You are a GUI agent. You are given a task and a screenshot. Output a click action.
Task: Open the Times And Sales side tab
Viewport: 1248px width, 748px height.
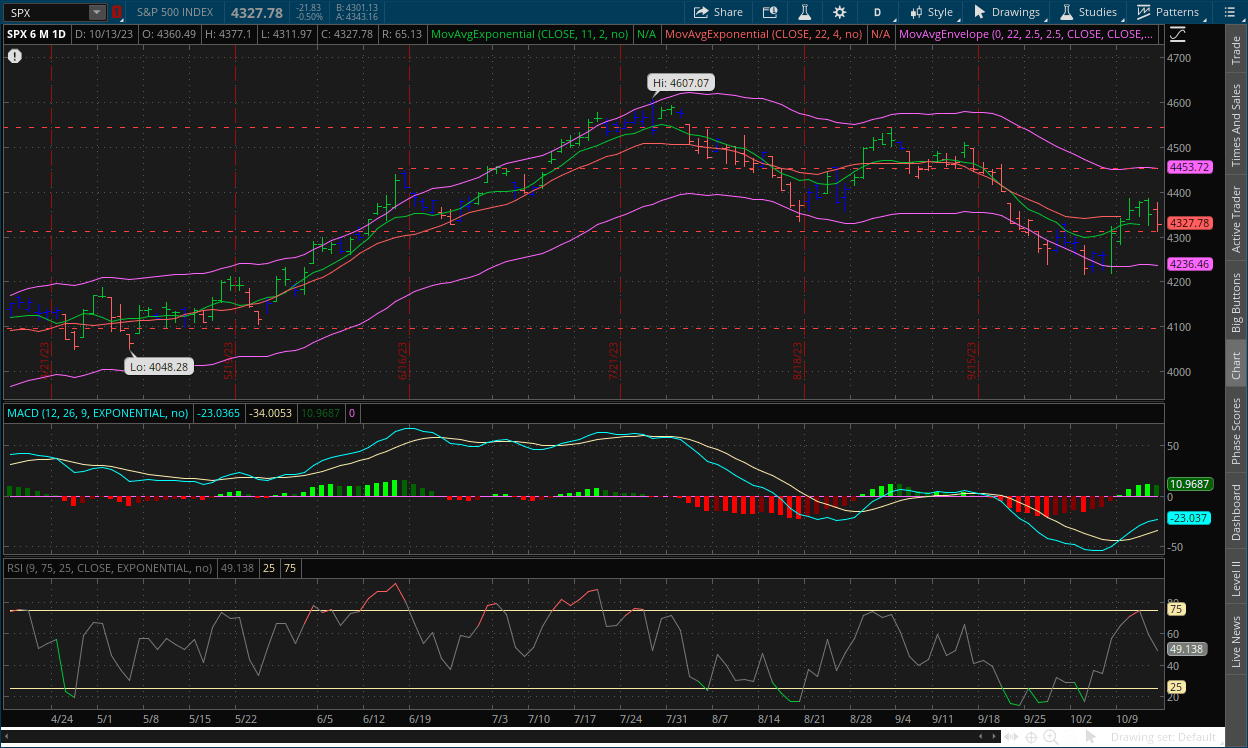1236,125
